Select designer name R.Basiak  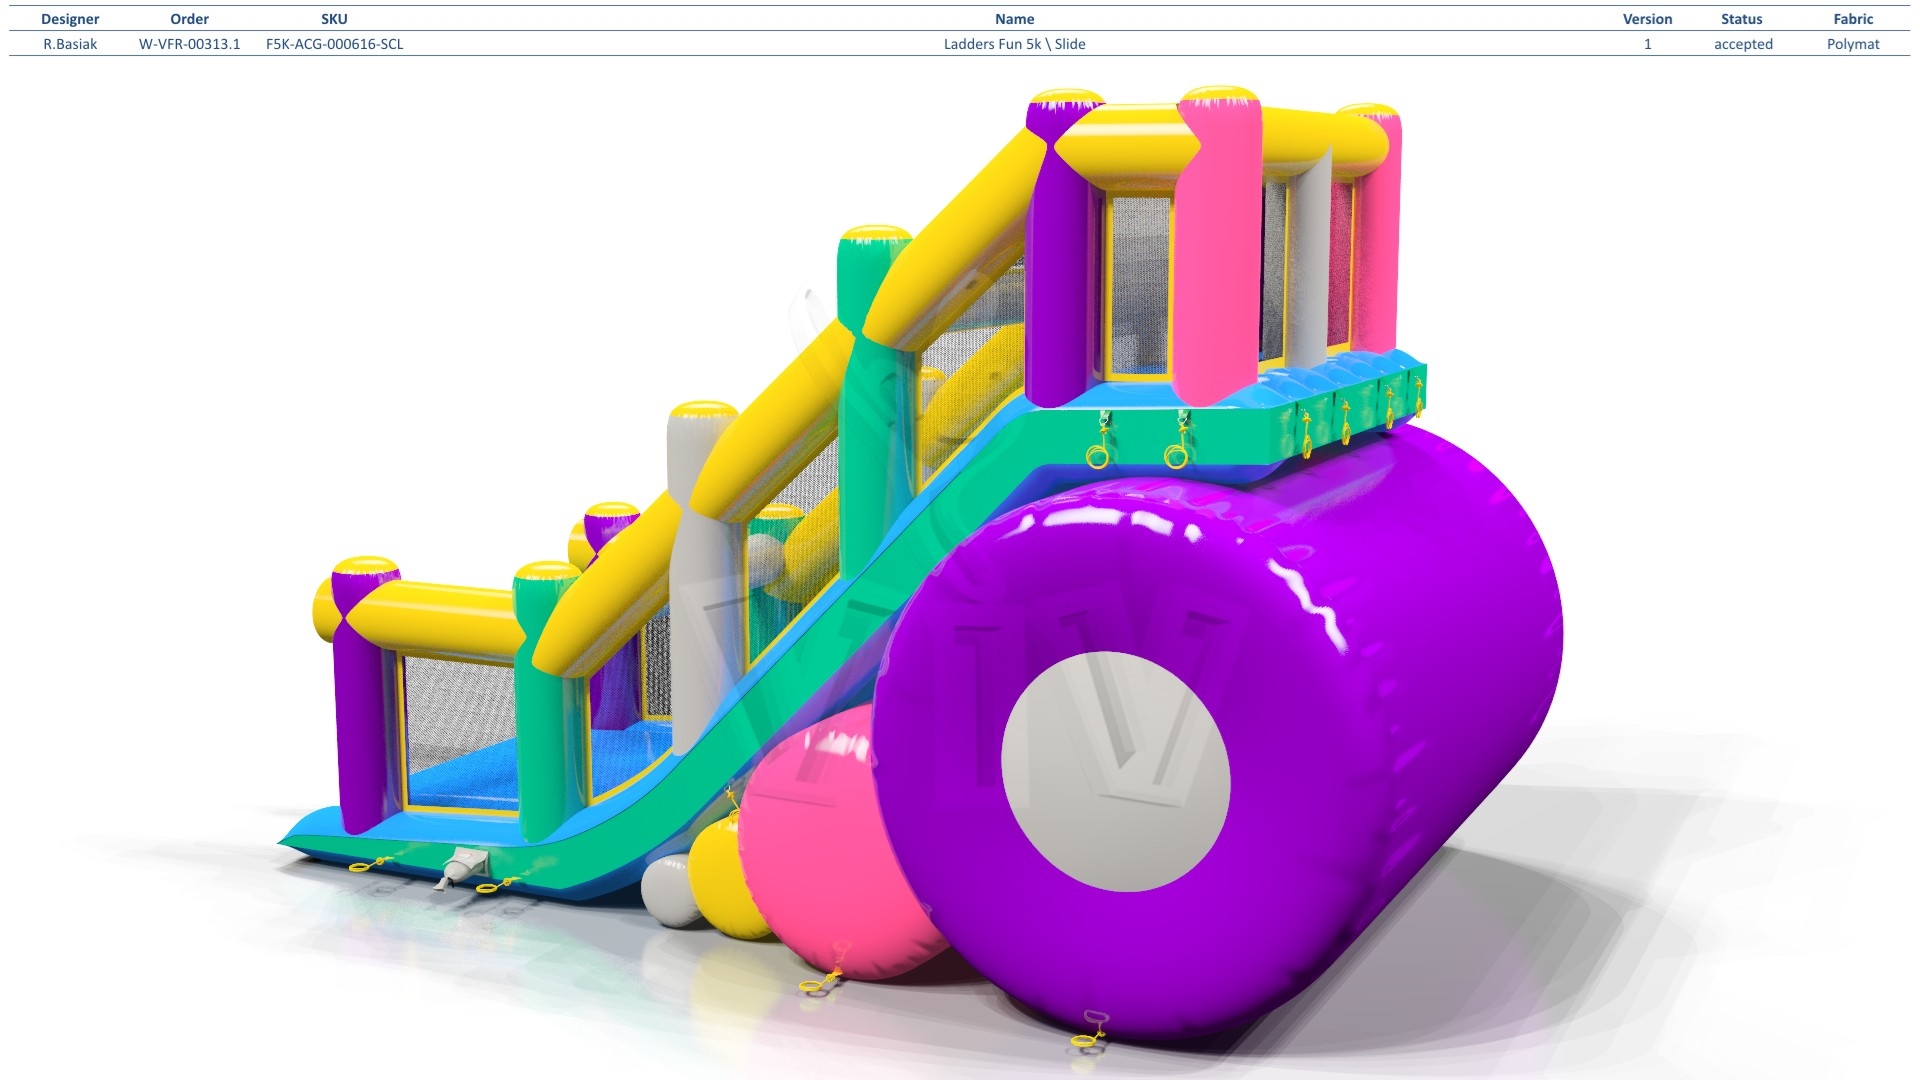(x=70, y=44)
